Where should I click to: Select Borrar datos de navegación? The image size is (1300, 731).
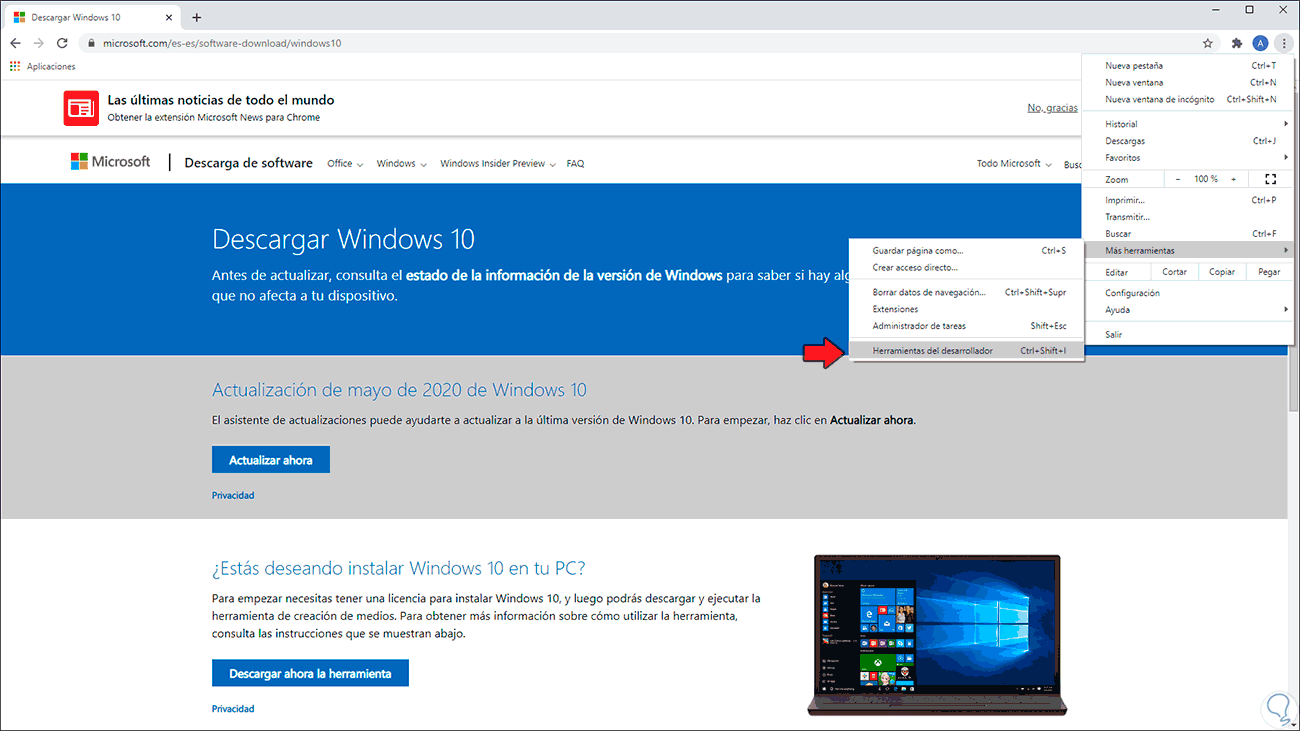pyautogui.click(x=965, y=292)
